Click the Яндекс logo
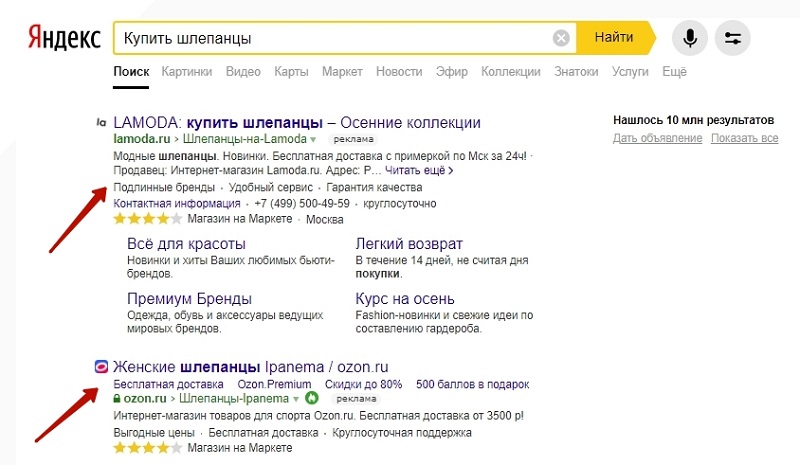Viewport: 800px width, 465px height. point(64,38)
